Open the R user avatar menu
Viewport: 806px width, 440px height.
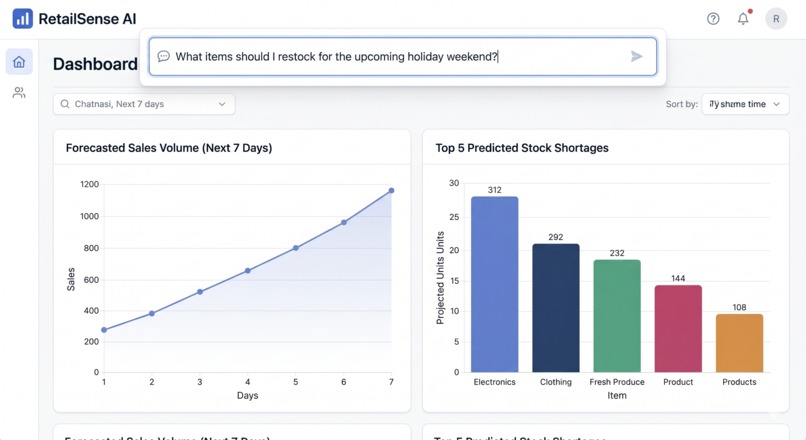tap(776, 19)
